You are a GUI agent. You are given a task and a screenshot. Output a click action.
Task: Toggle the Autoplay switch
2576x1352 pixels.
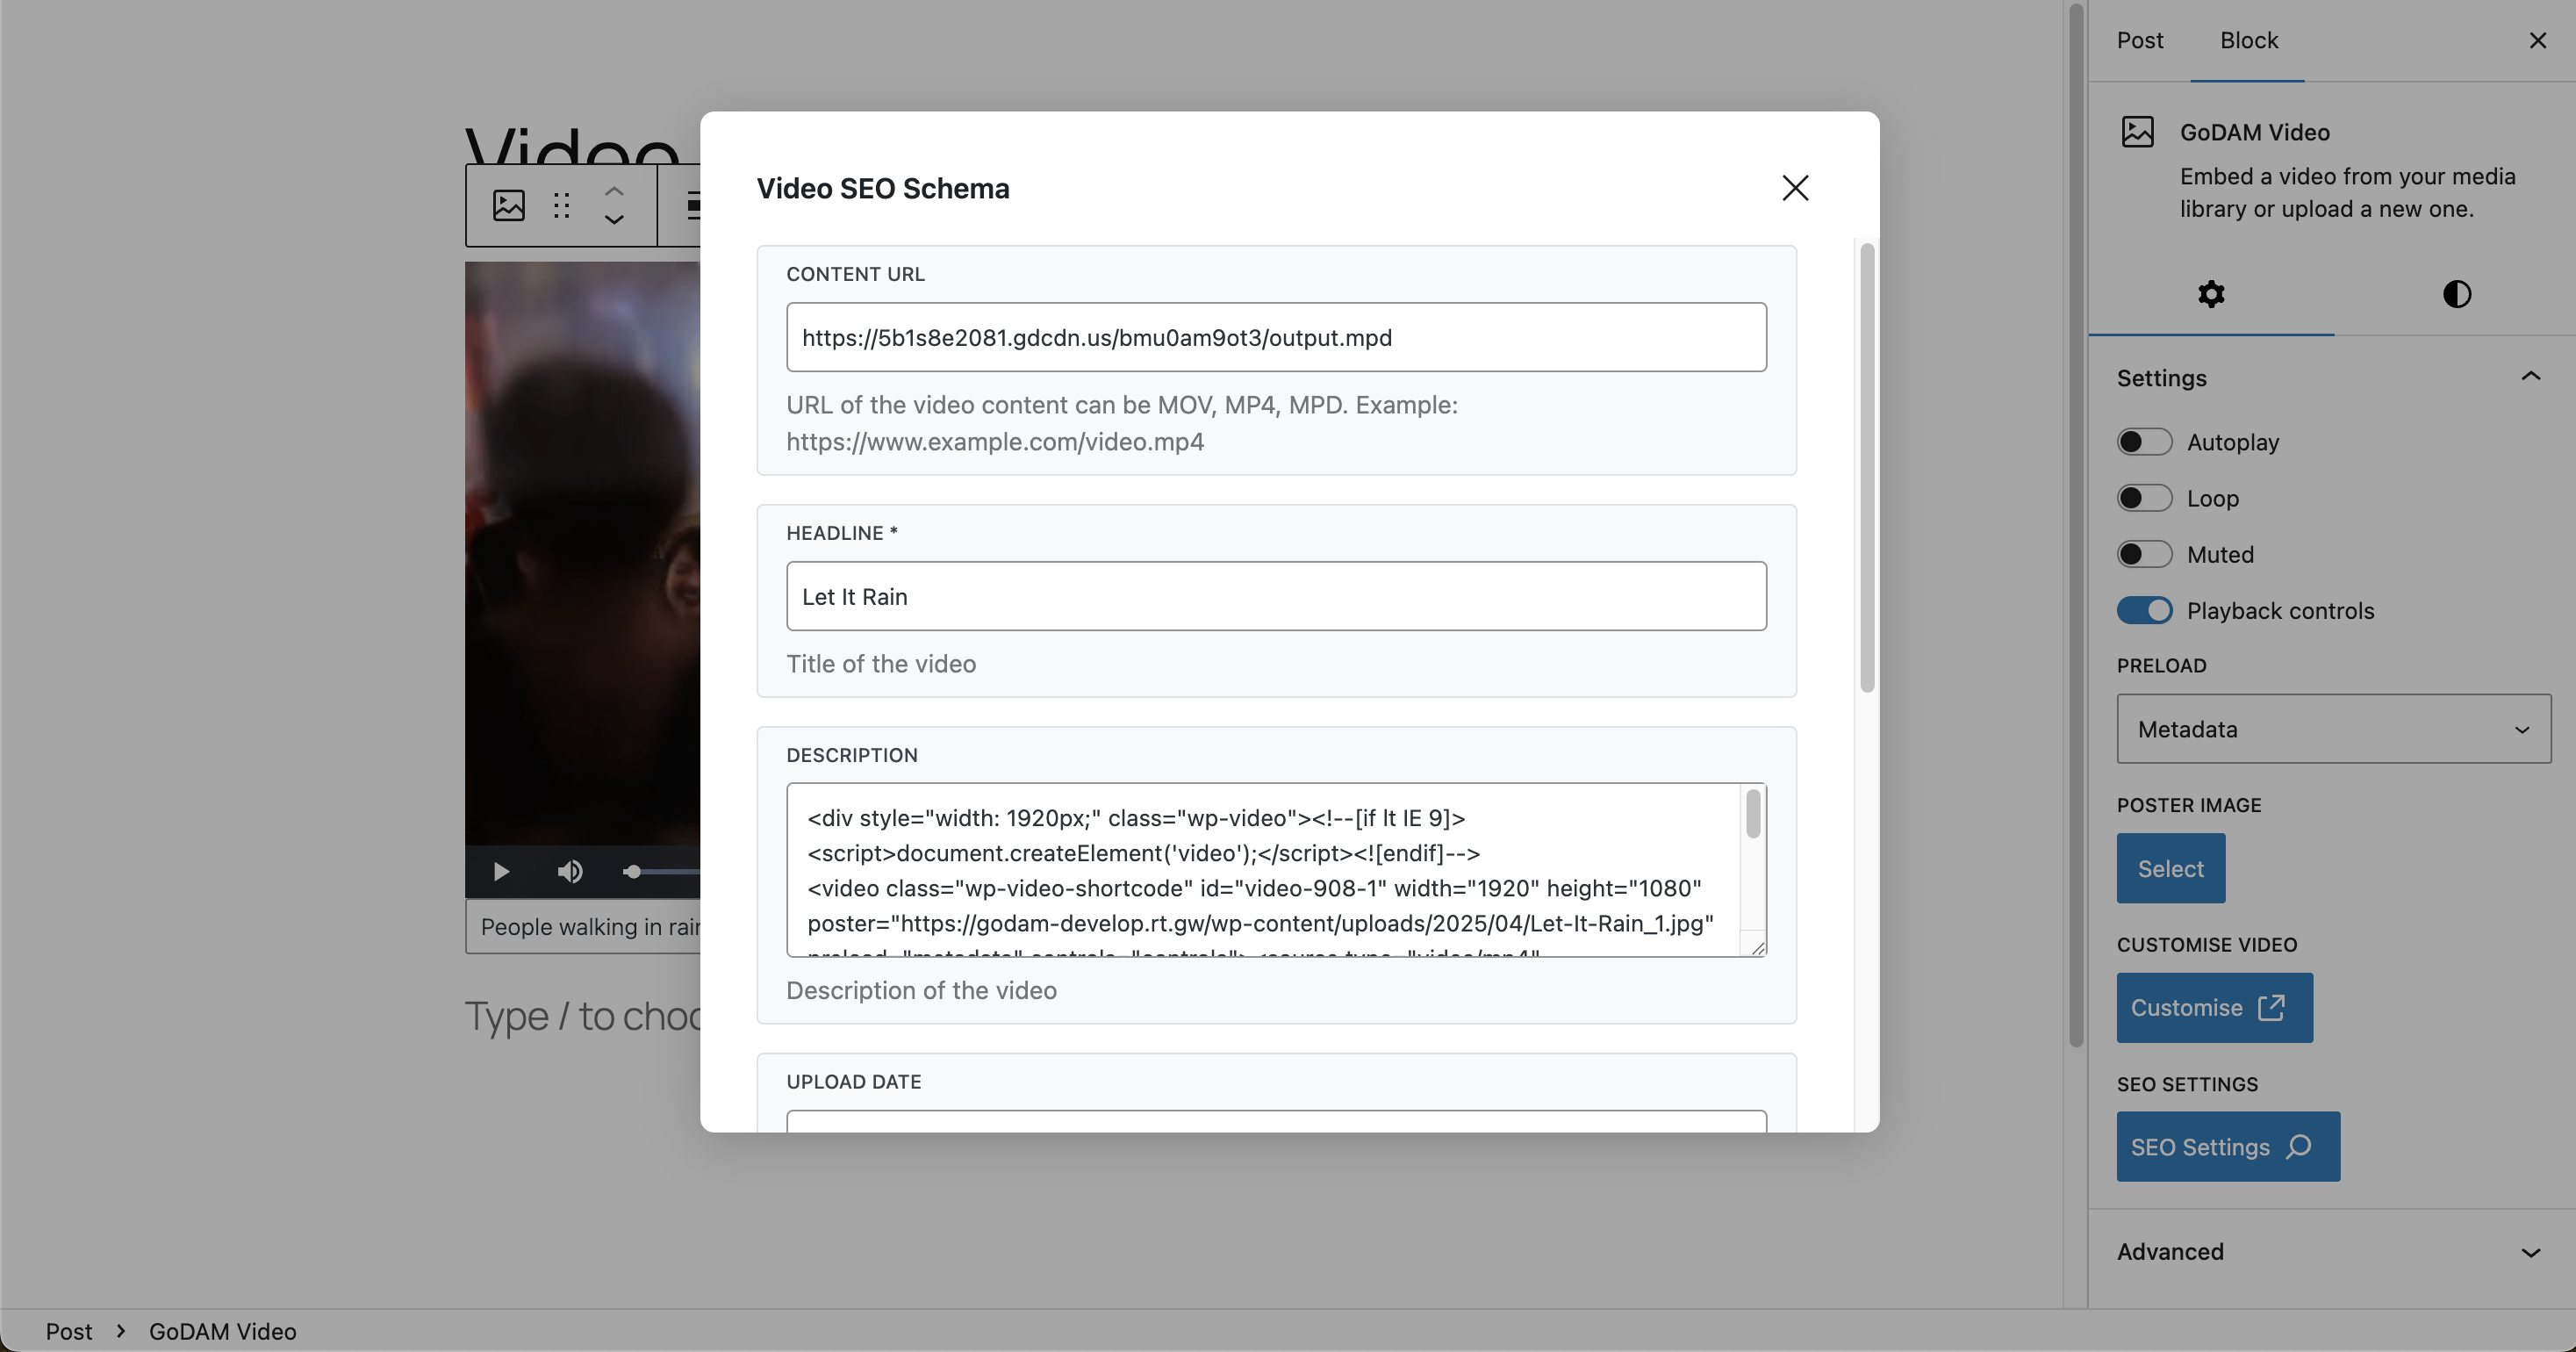pyautogui.click(x=2144, y=442)
